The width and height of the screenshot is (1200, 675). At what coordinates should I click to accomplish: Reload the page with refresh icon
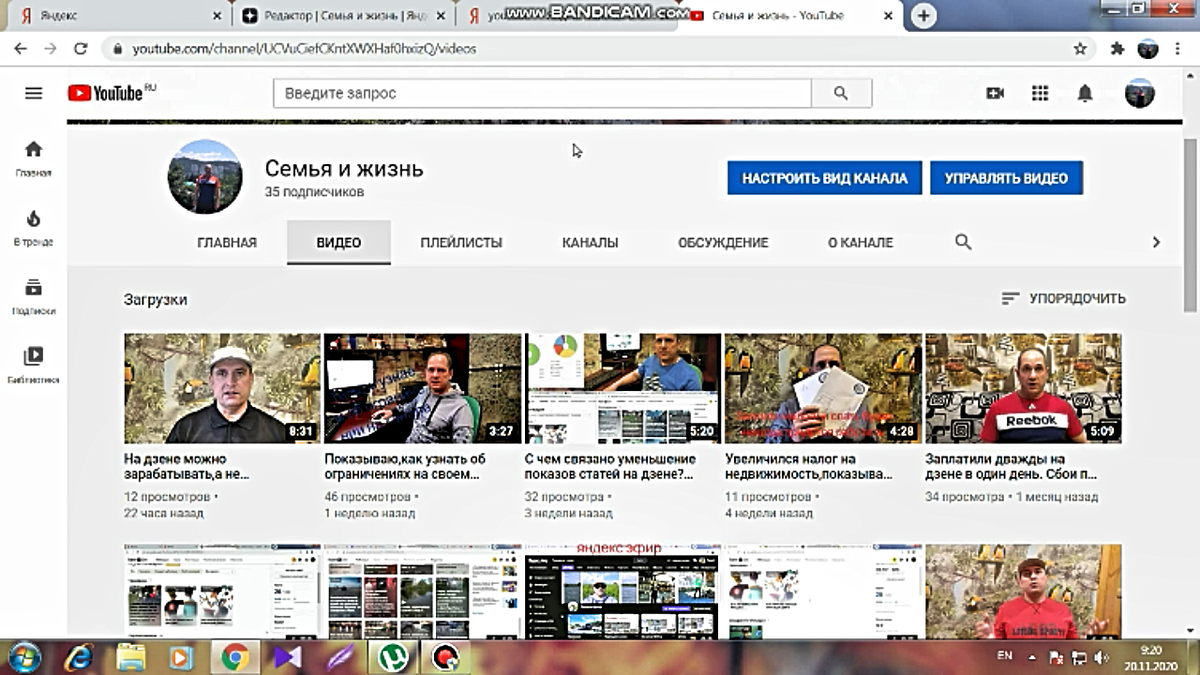click(x=81, y=48)
